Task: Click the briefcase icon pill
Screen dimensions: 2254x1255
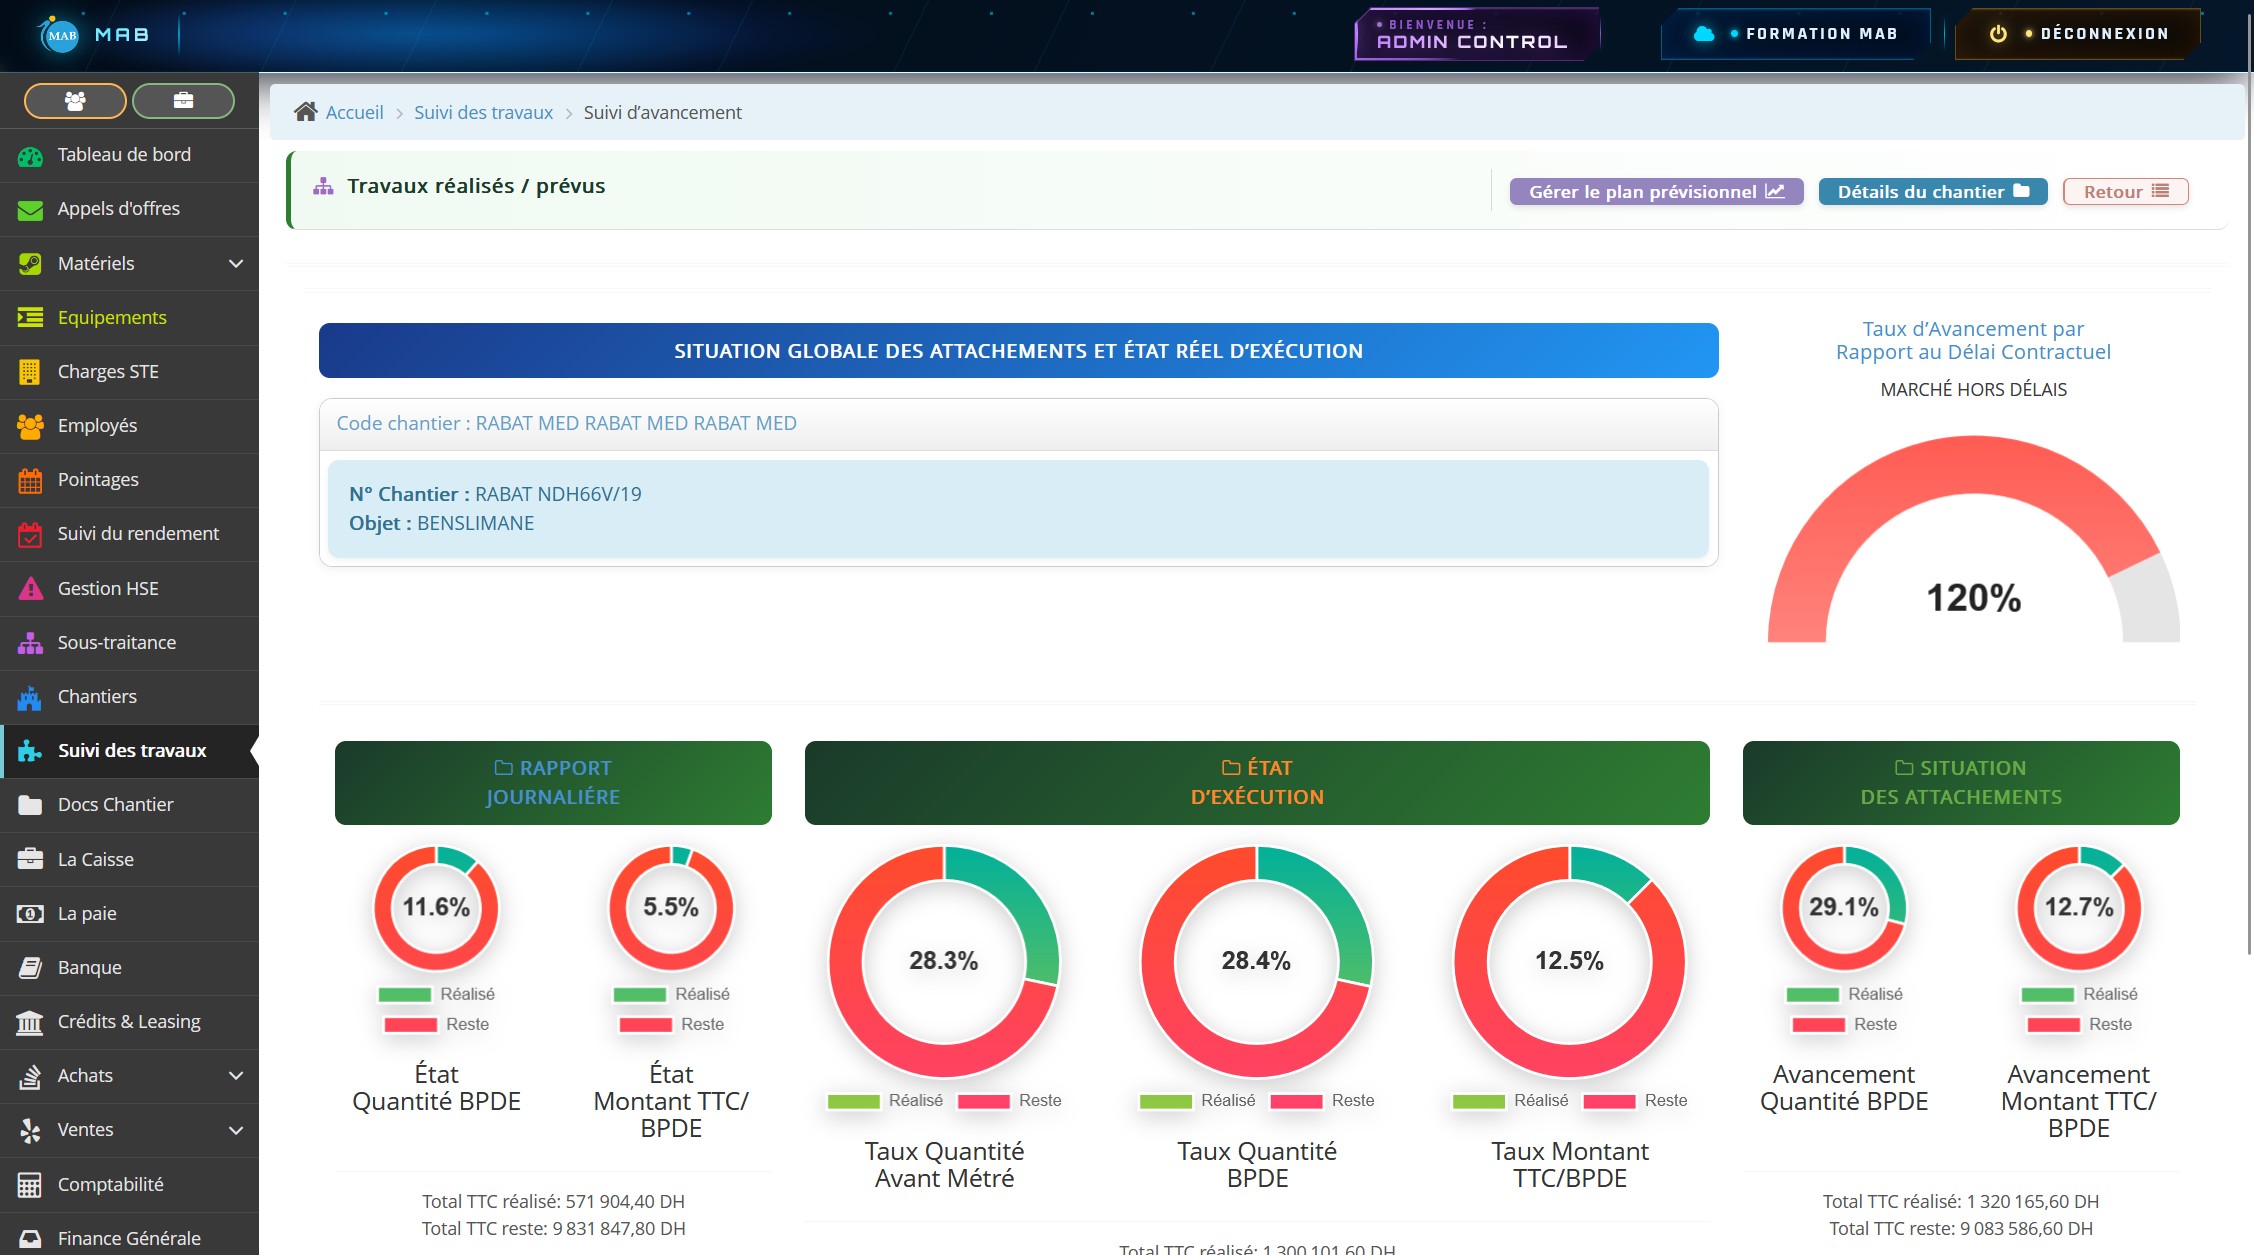Action: (x=183, y=101)
